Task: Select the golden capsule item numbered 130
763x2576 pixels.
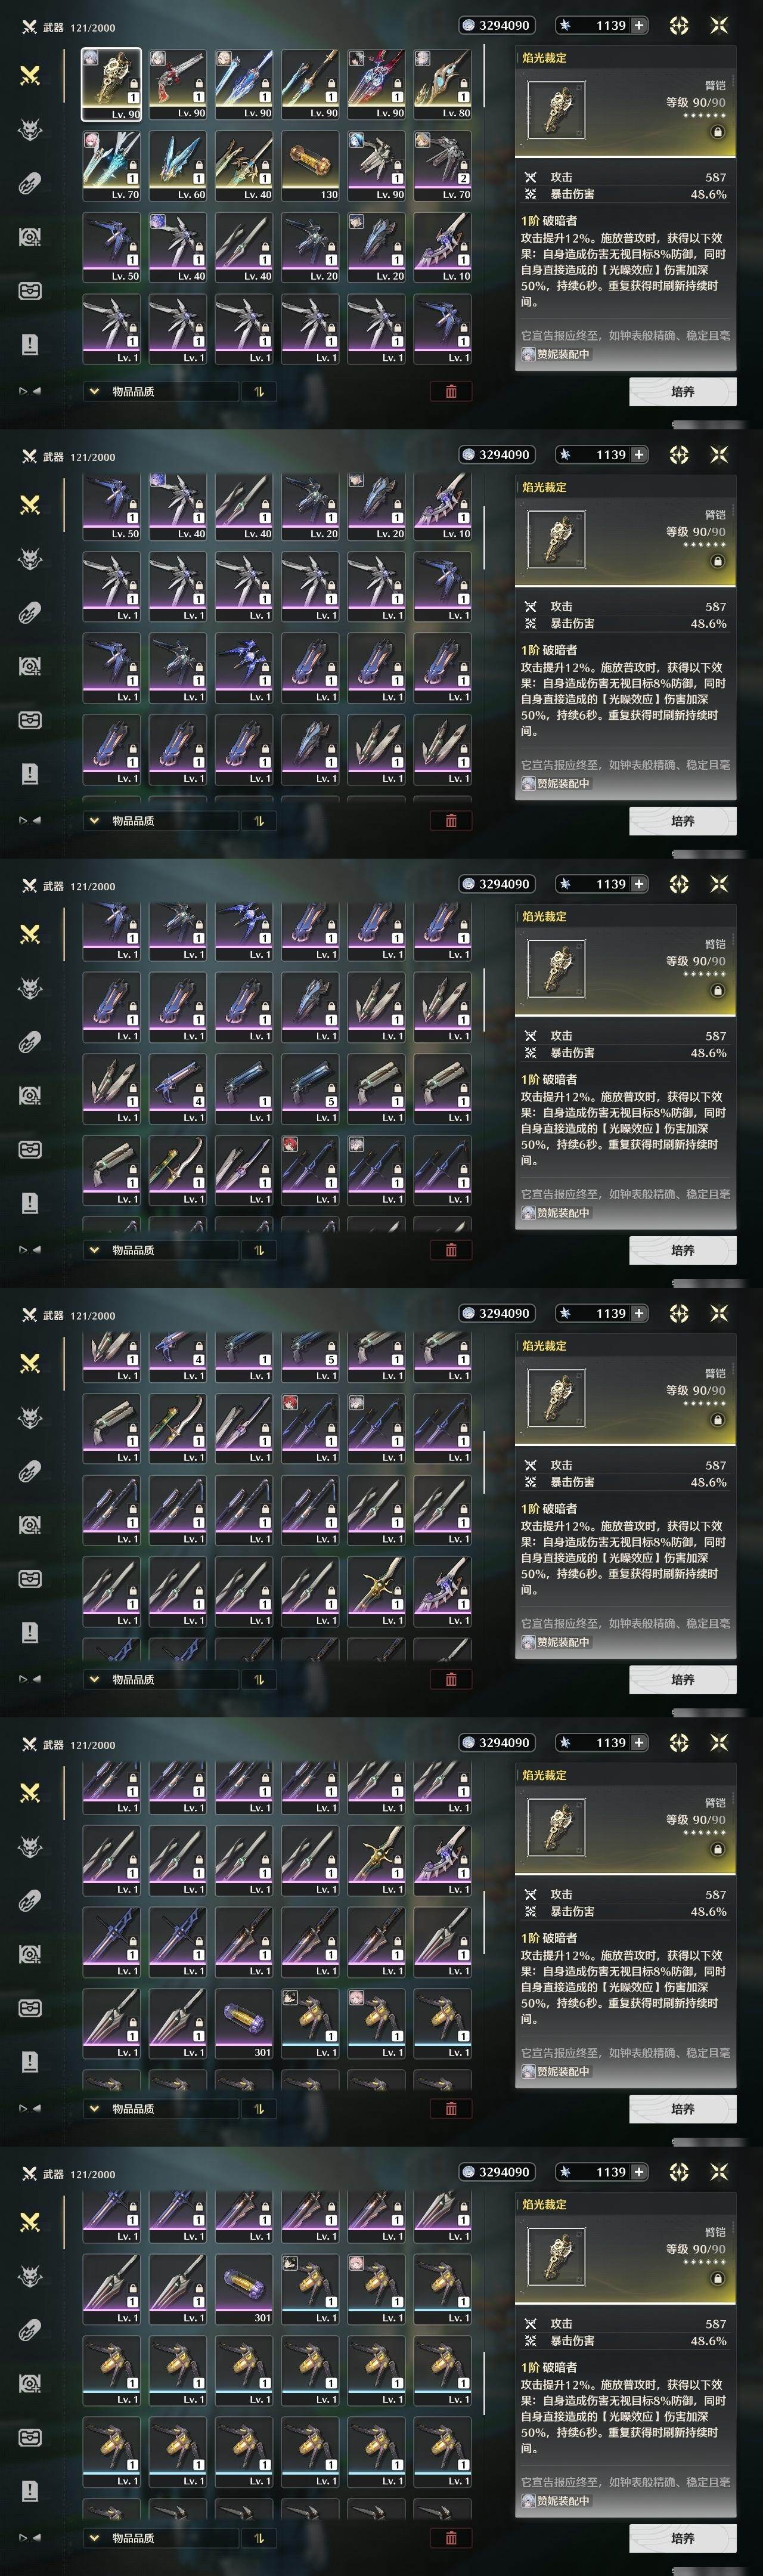Action: (310, 166)
